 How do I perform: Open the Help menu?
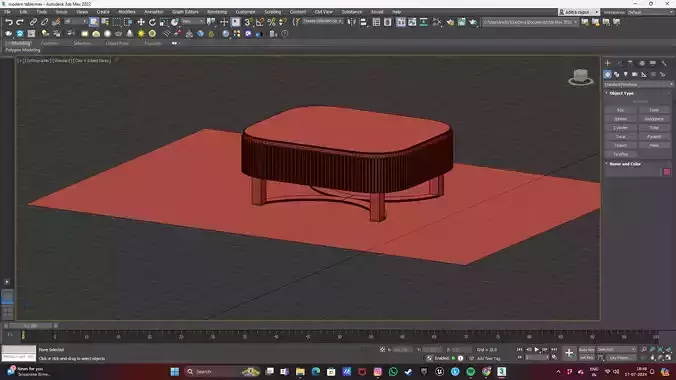(x=397, y=12)
